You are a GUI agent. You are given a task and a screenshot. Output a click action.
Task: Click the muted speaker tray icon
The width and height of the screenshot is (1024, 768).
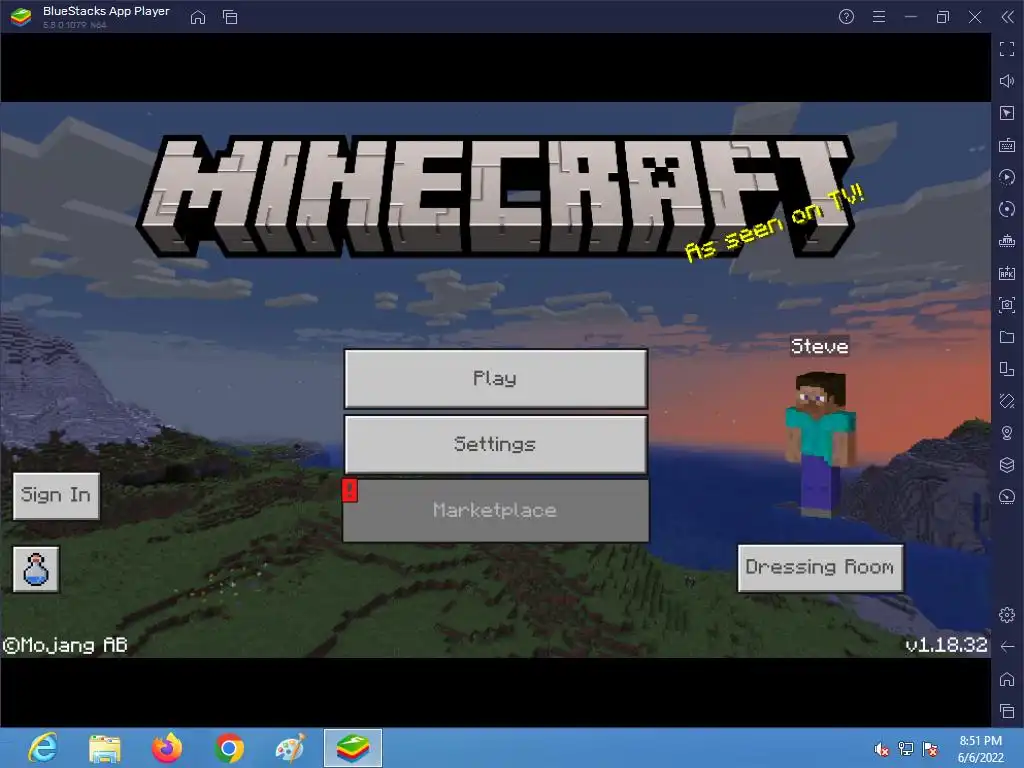(881, 749)
